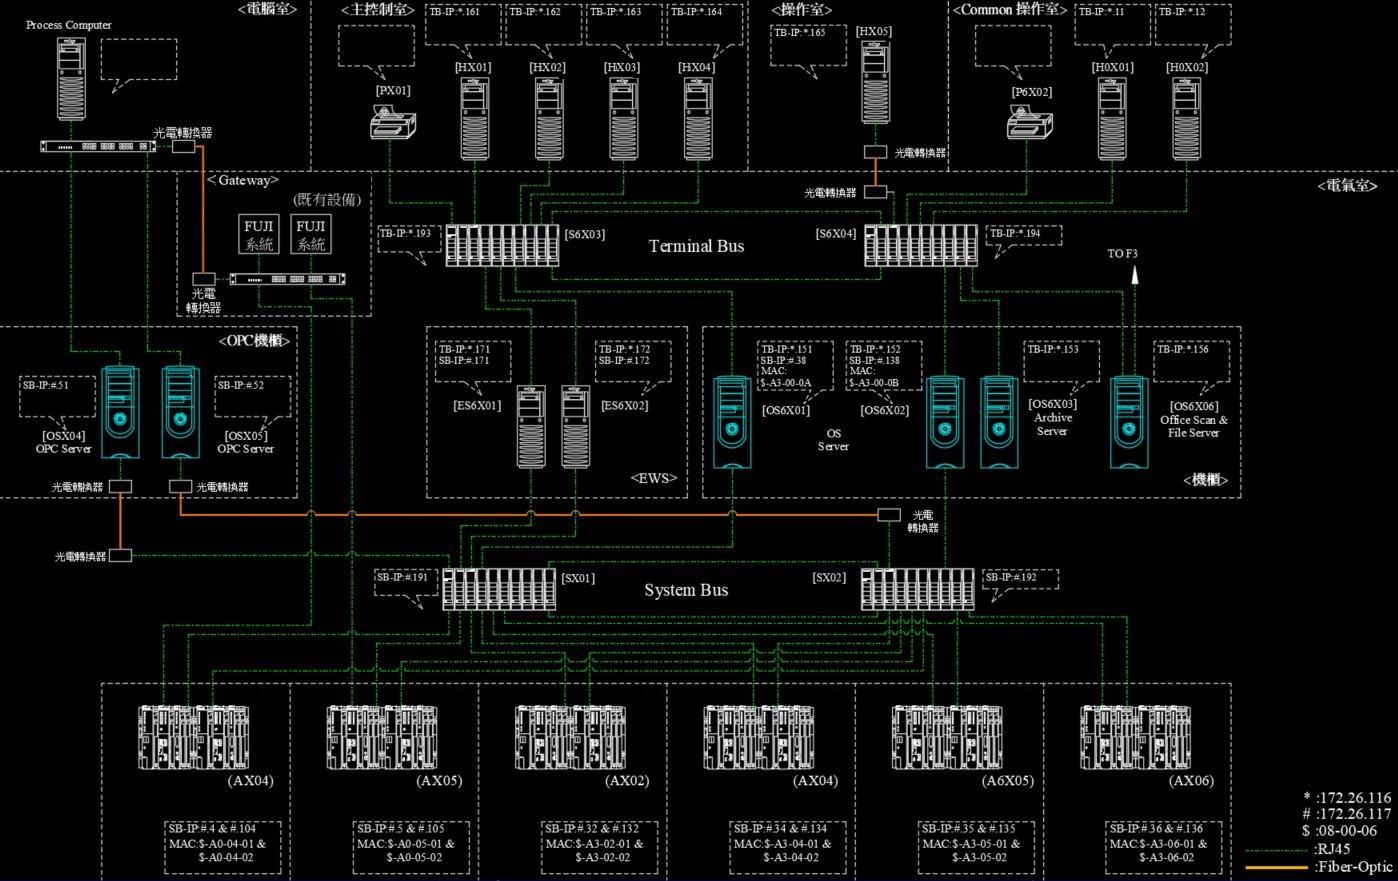The height and width of the screenshot is (881, 1398).
Task: Select the PX01 printer icon
Action: [x=393, y=125]
